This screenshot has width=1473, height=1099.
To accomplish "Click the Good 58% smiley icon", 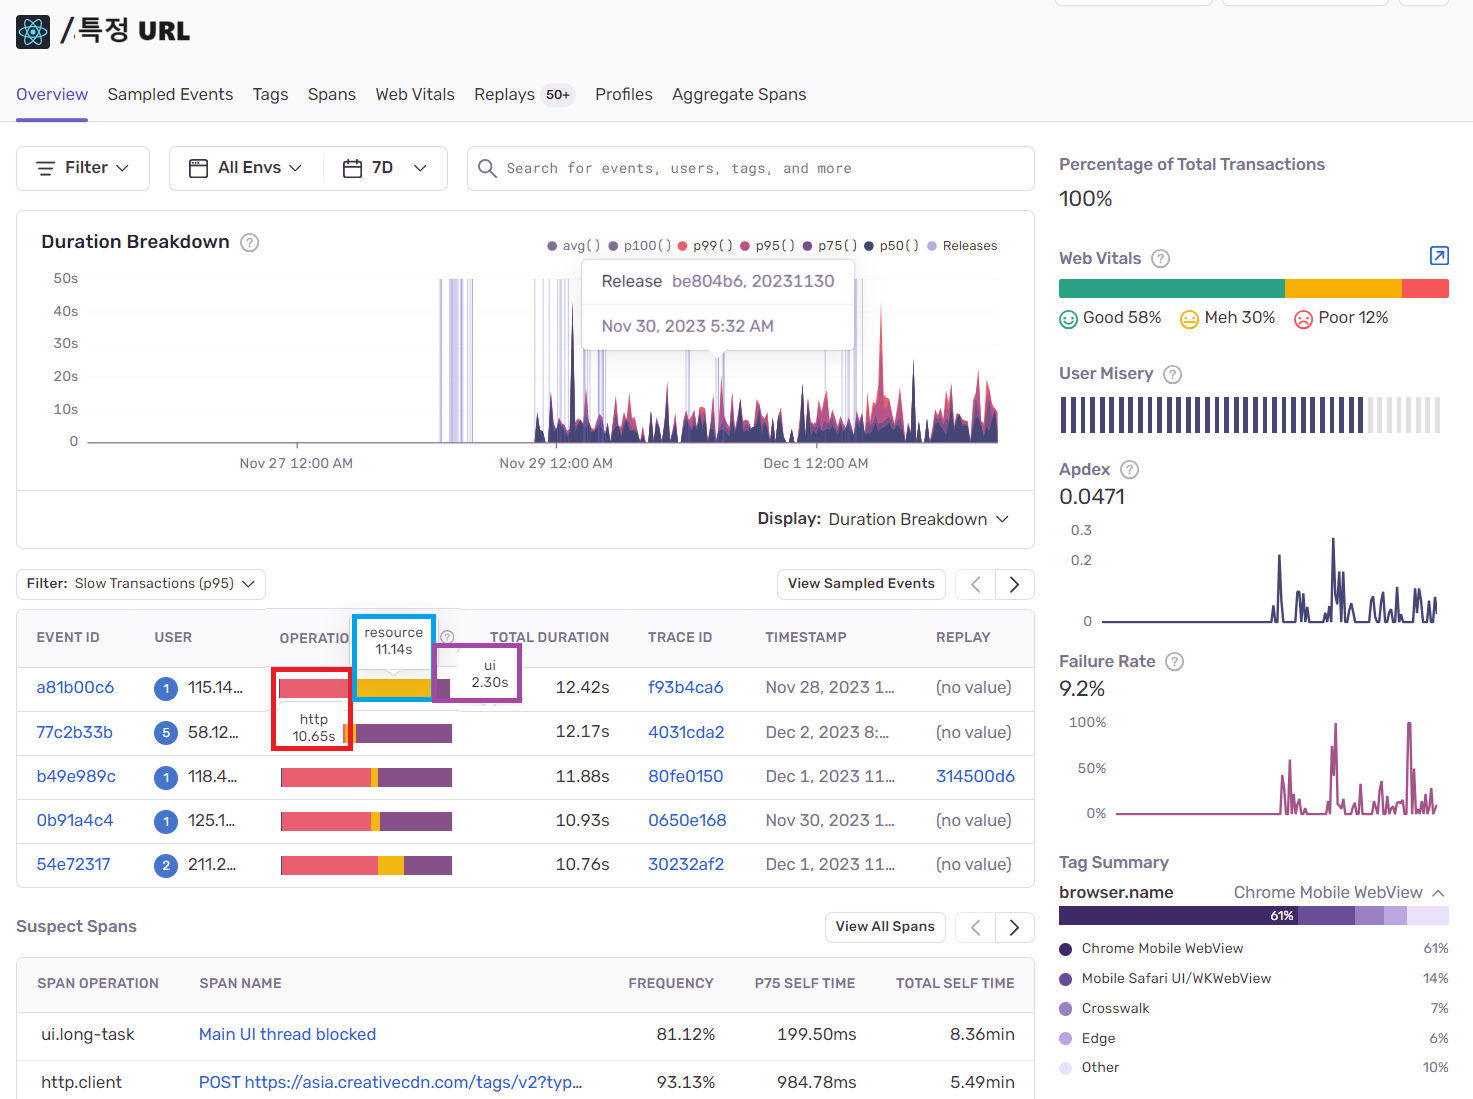I will [1068, 319].
